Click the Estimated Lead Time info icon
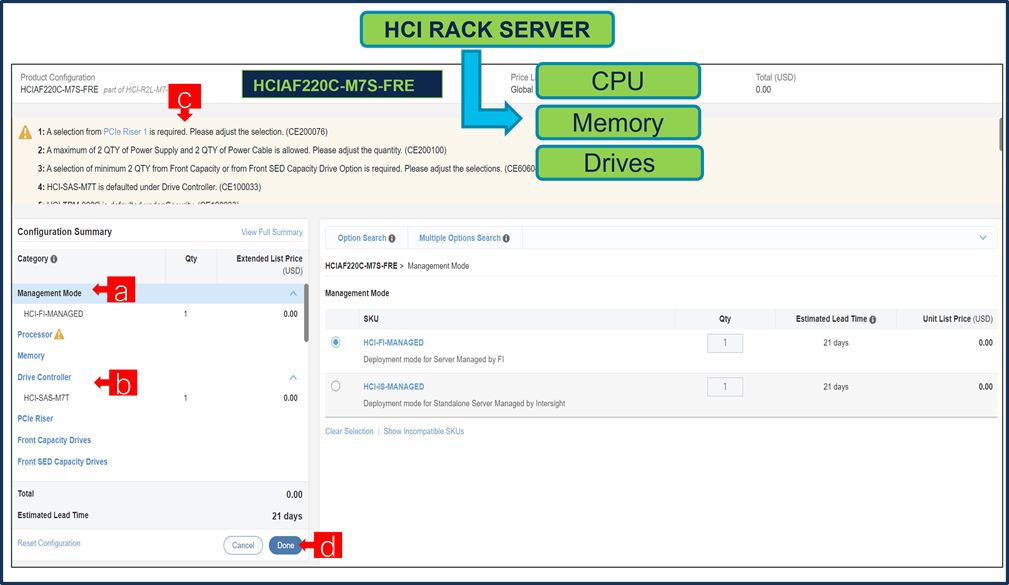Image resolution: width=1009 pixels, height=585 pixels. coord(873,320)
